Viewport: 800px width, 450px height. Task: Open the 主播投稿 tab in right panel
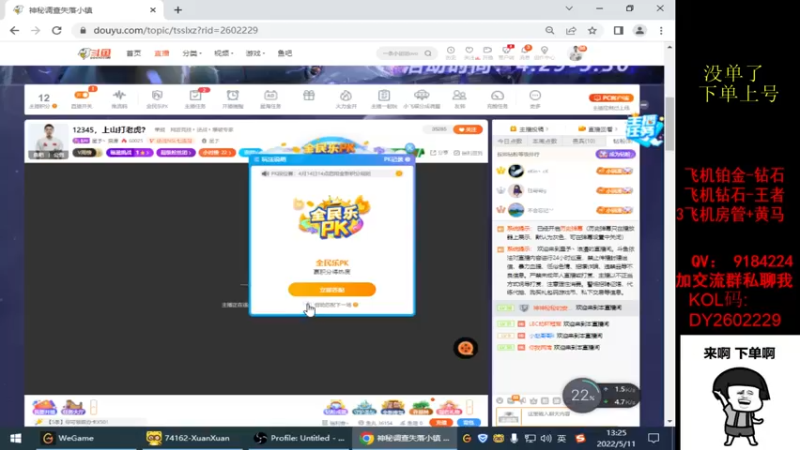point(528,129)
